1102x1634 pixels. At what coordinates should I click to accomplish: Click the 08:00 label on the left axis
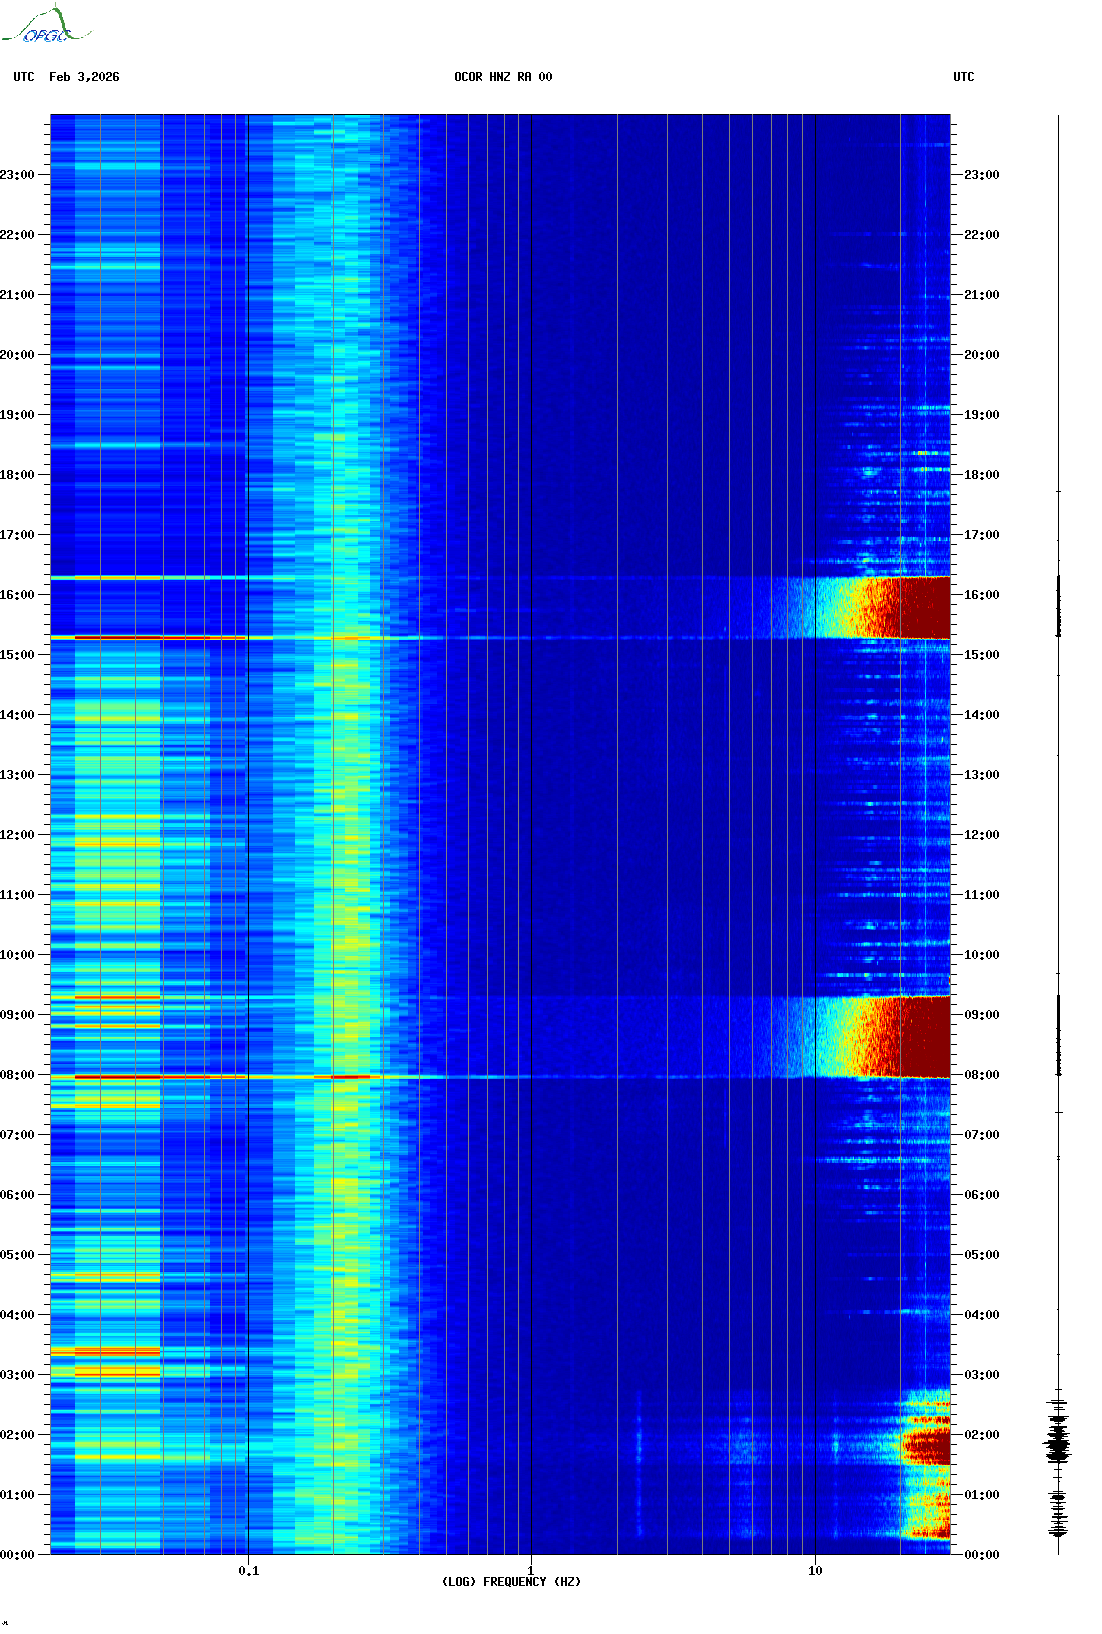pyautogui.click(x=17, y=1075)
